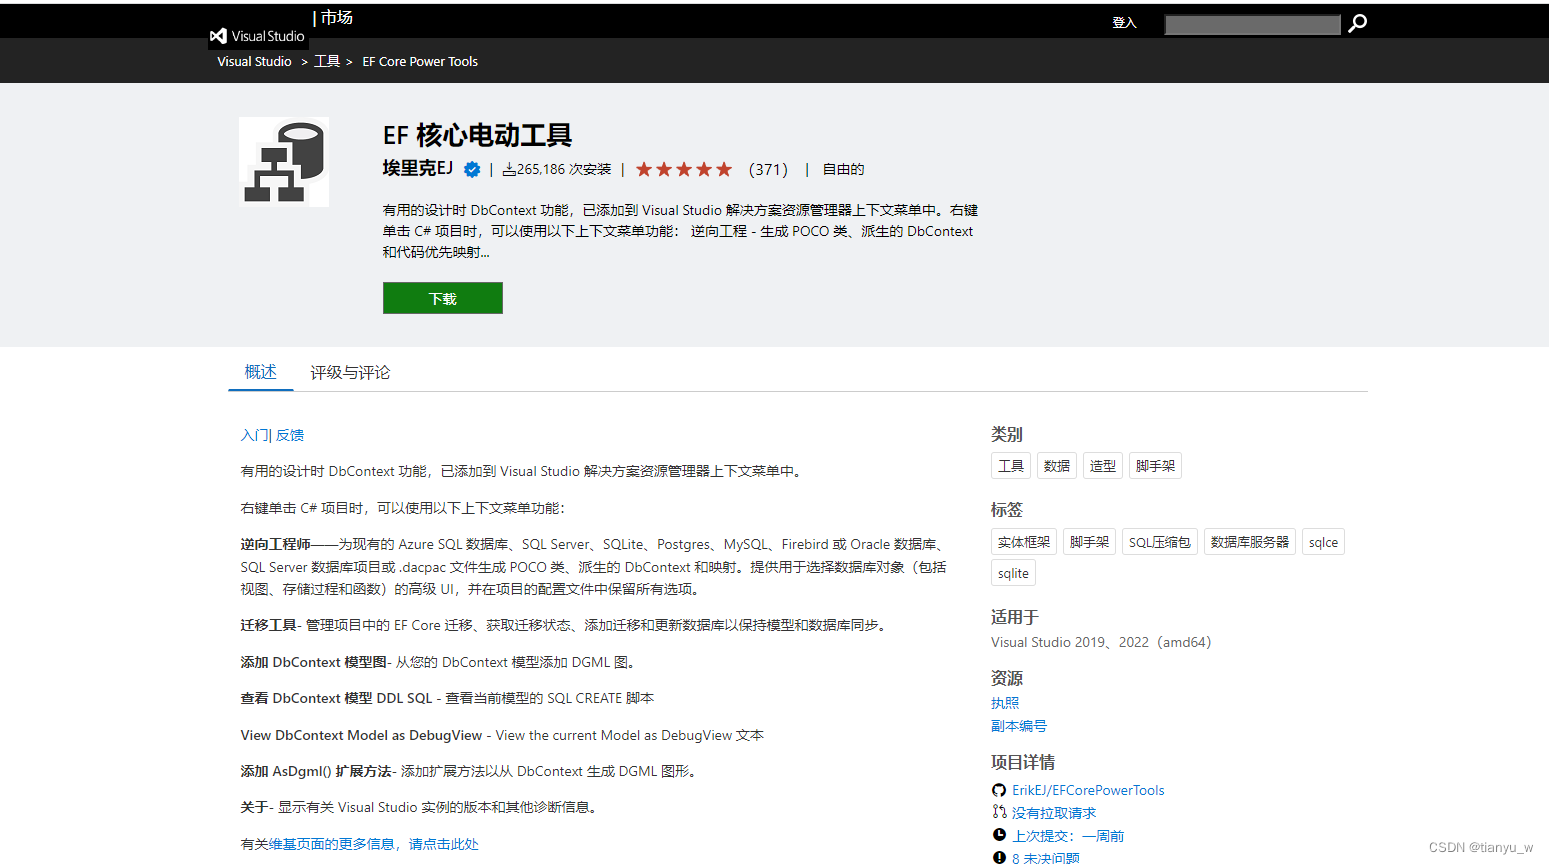1549x864 pixels.
Task: View the 执照 link under 资源
Action: [1004, 703]
